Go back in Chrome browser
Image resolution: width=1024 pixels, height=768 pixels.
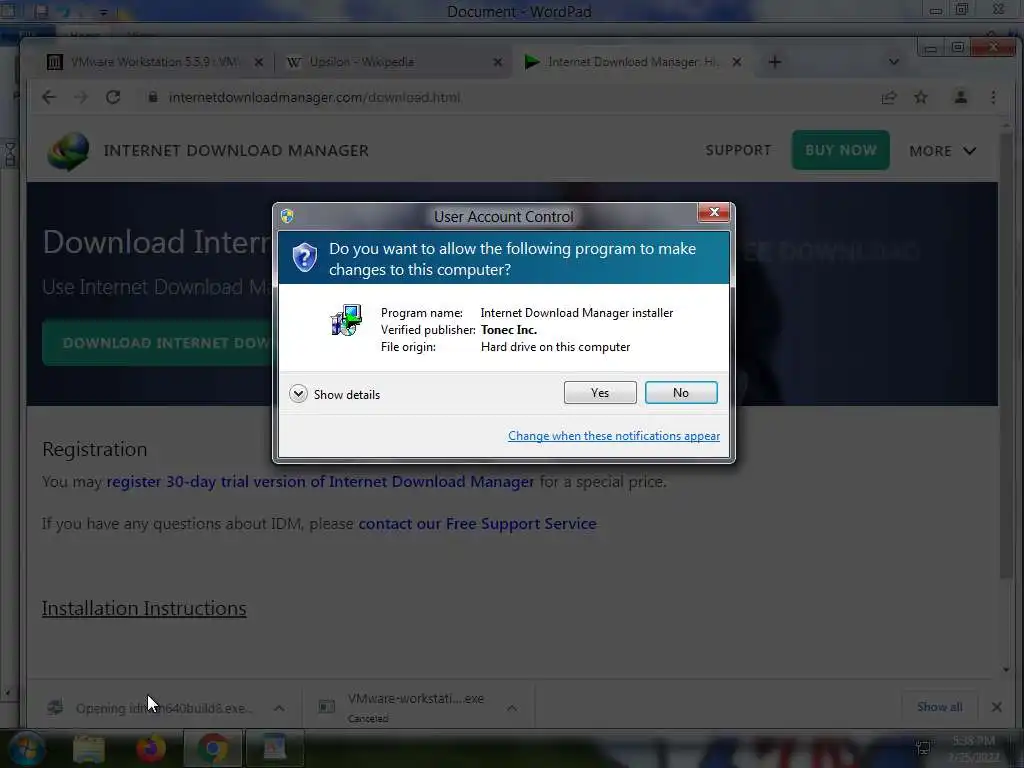(x=49, y=97)
